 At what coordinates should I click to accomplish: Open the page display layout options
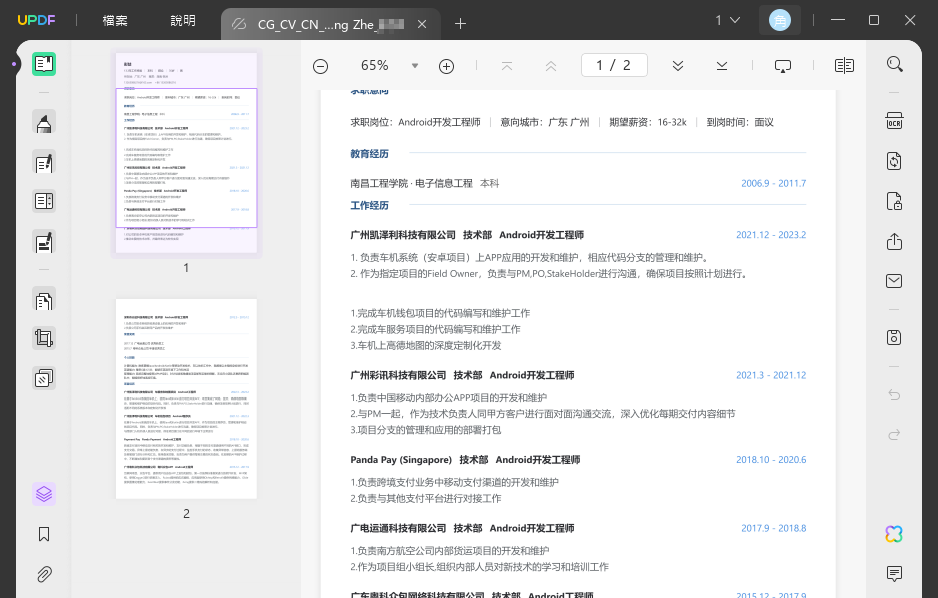(844, 66)
